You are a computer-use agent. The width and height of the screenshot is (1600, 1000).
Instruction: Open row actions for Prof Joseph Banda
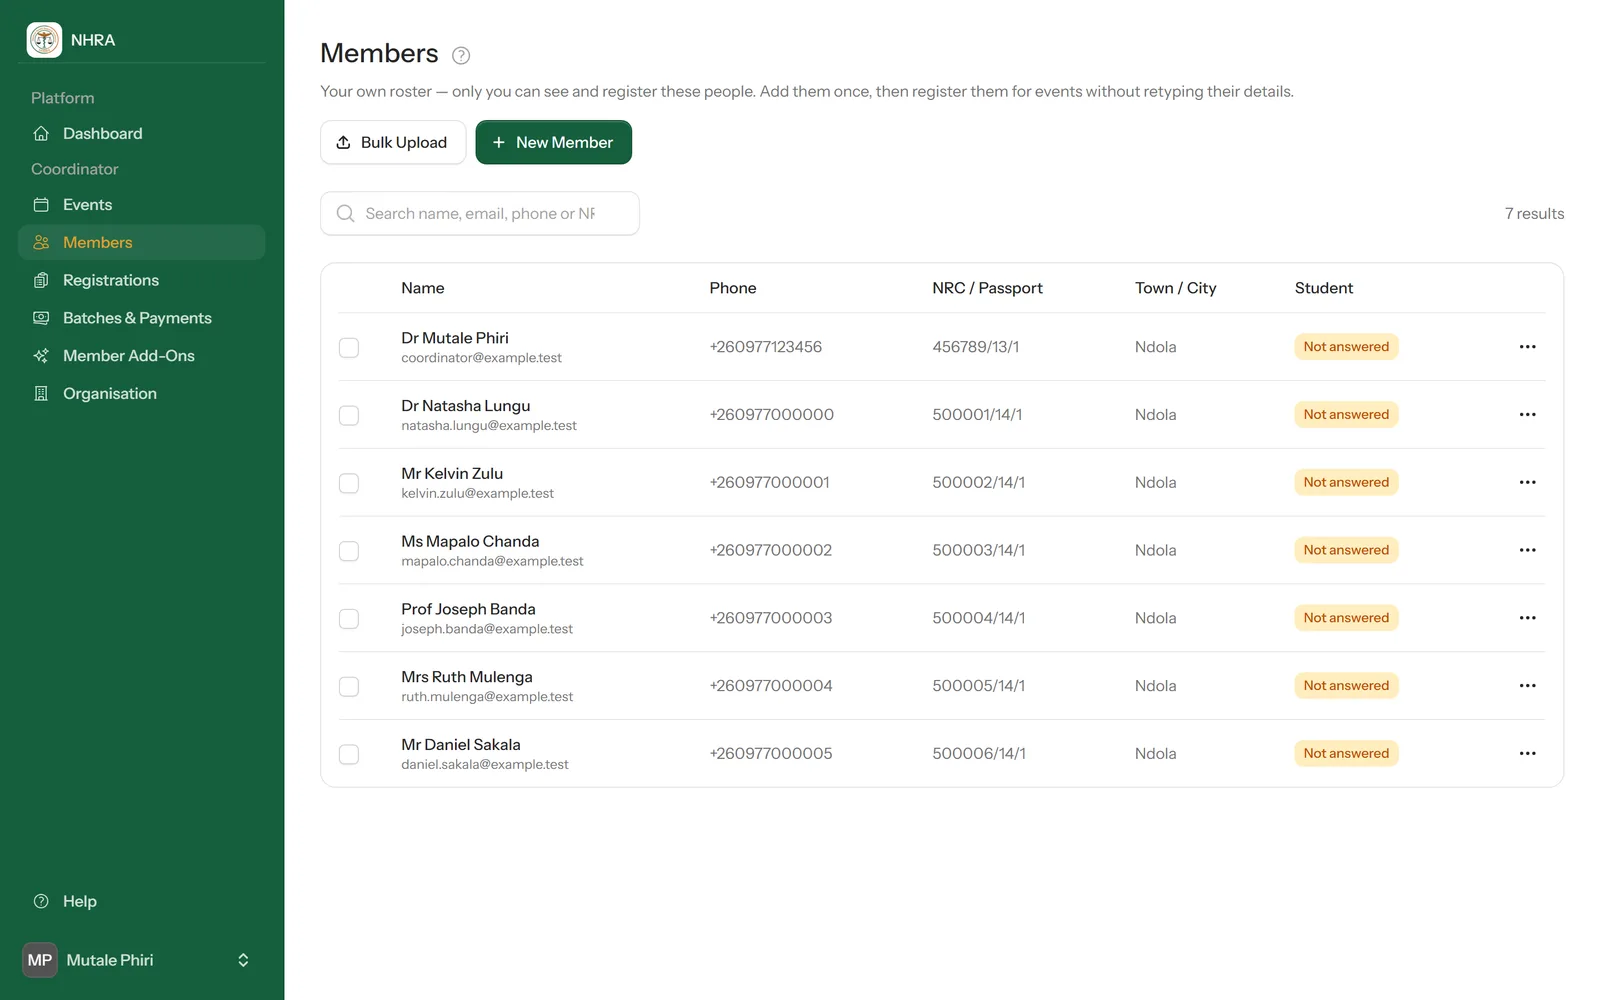1527,618
